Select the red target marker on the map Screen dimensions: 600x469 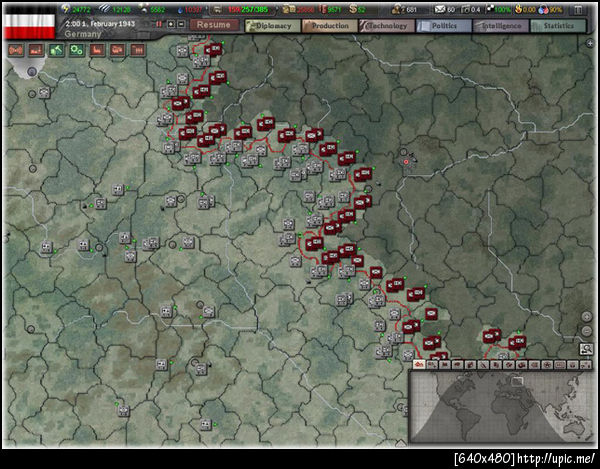coord(406,162)
